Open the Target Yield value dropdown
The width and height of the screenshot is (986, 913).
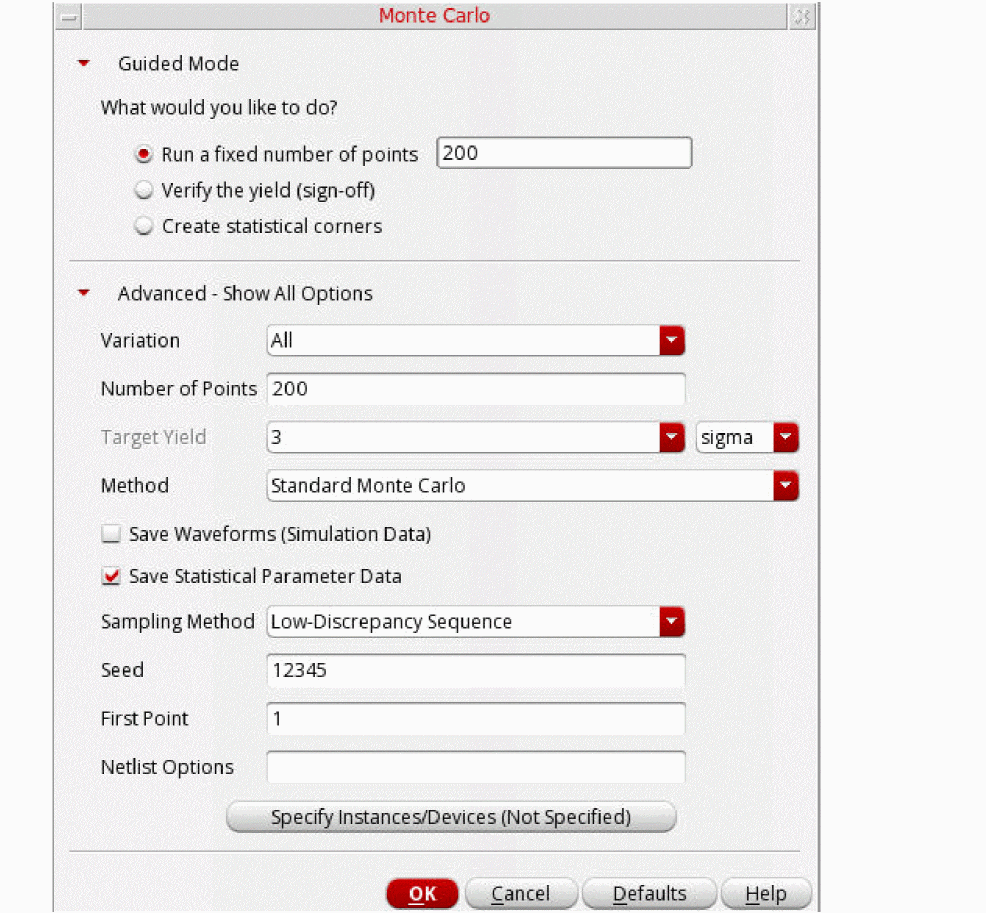coord(672,438)
